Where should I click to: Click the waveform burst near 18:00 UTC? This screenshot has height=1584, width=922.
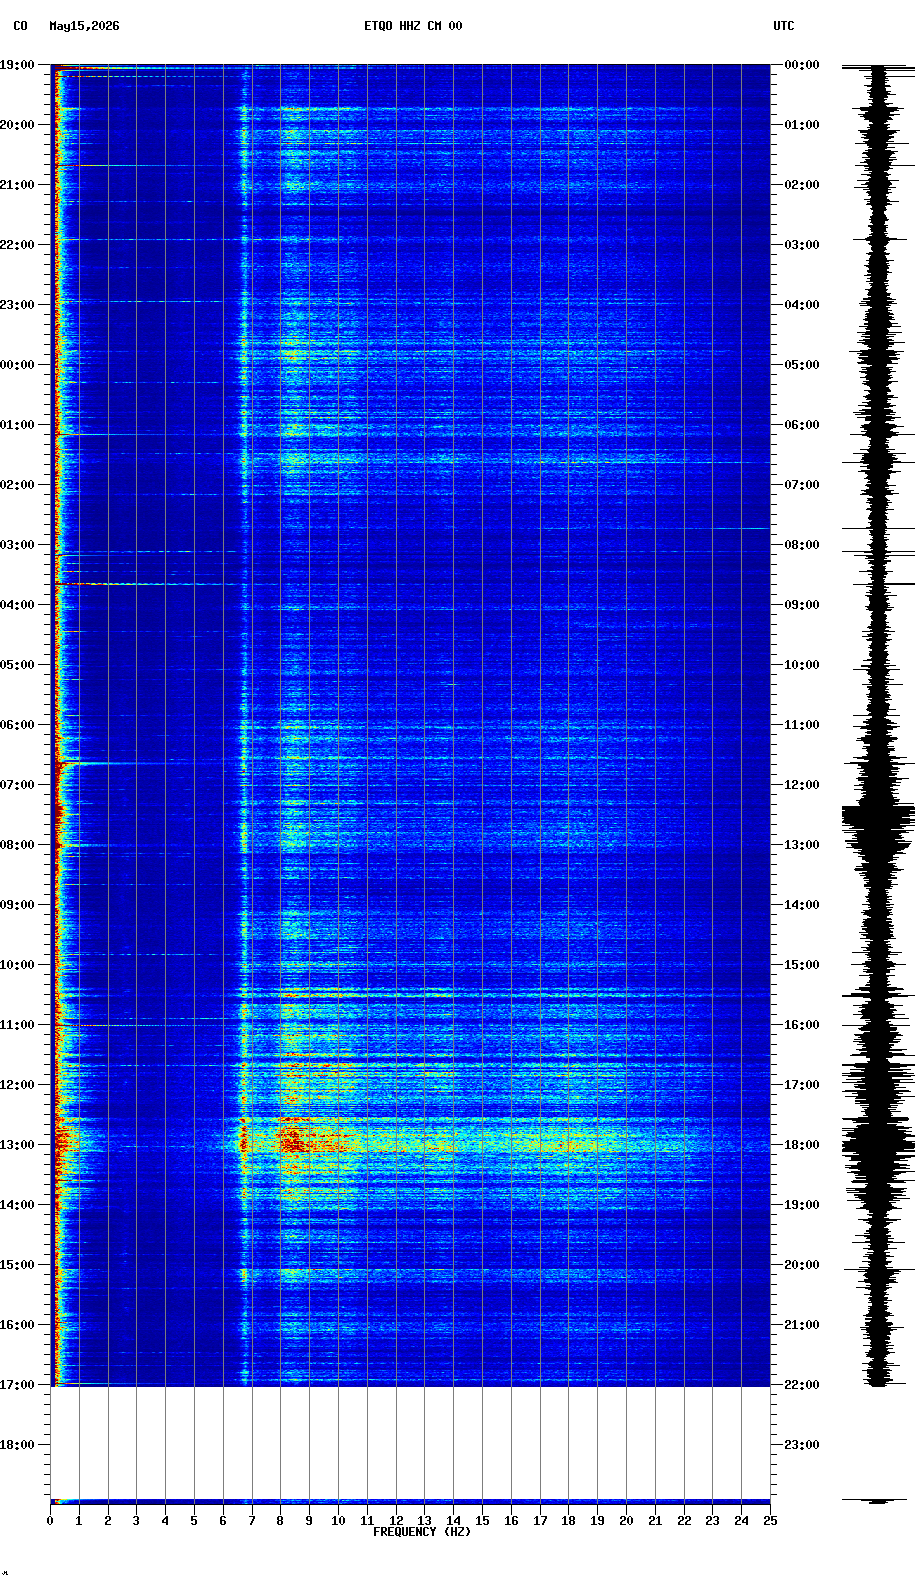click(878, 1145)
